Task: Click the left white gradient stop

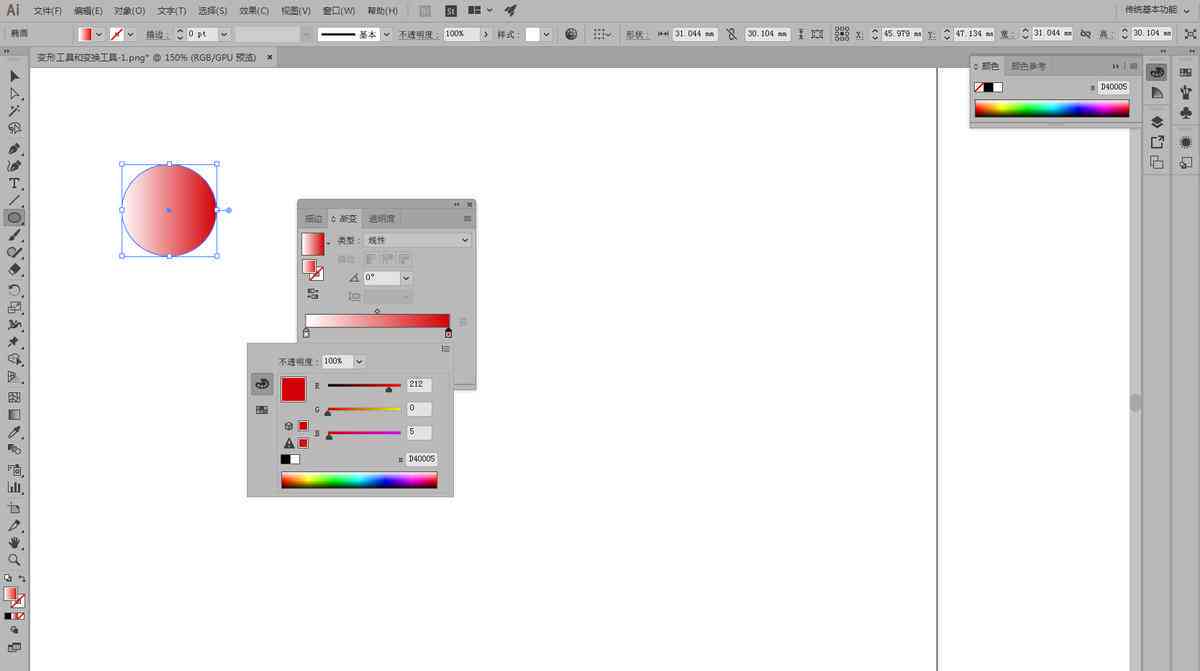Action: pos(306,333)
